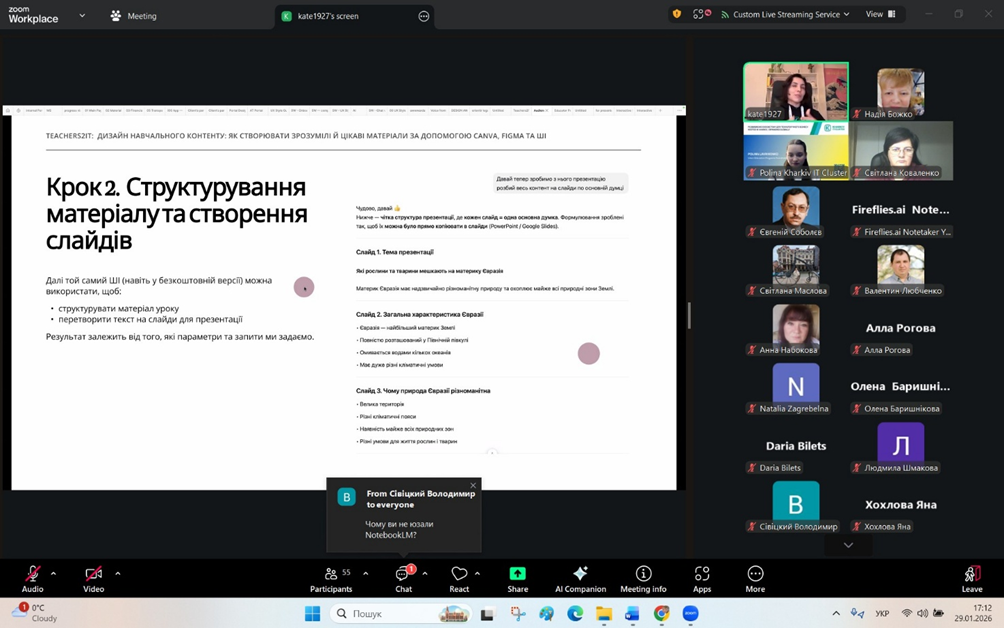
Task: Leave the meeting
Action: (x=971, y=578)
